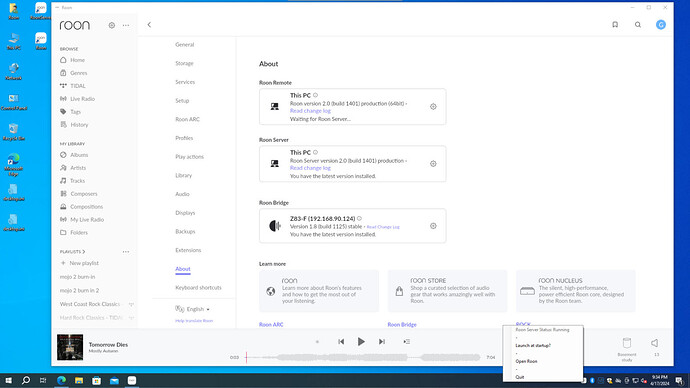690x388 pixels.
Task: Open the three-dot menu beside Roon logo
Action: [126, 26]
